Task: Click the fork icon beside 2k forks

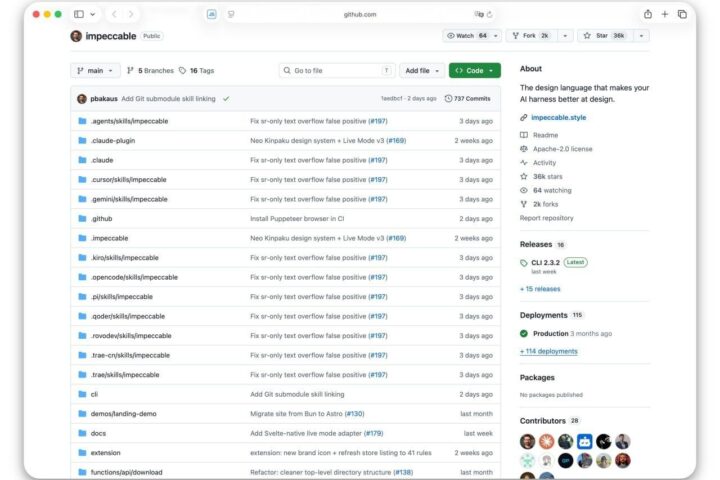Action: [524, 204]
